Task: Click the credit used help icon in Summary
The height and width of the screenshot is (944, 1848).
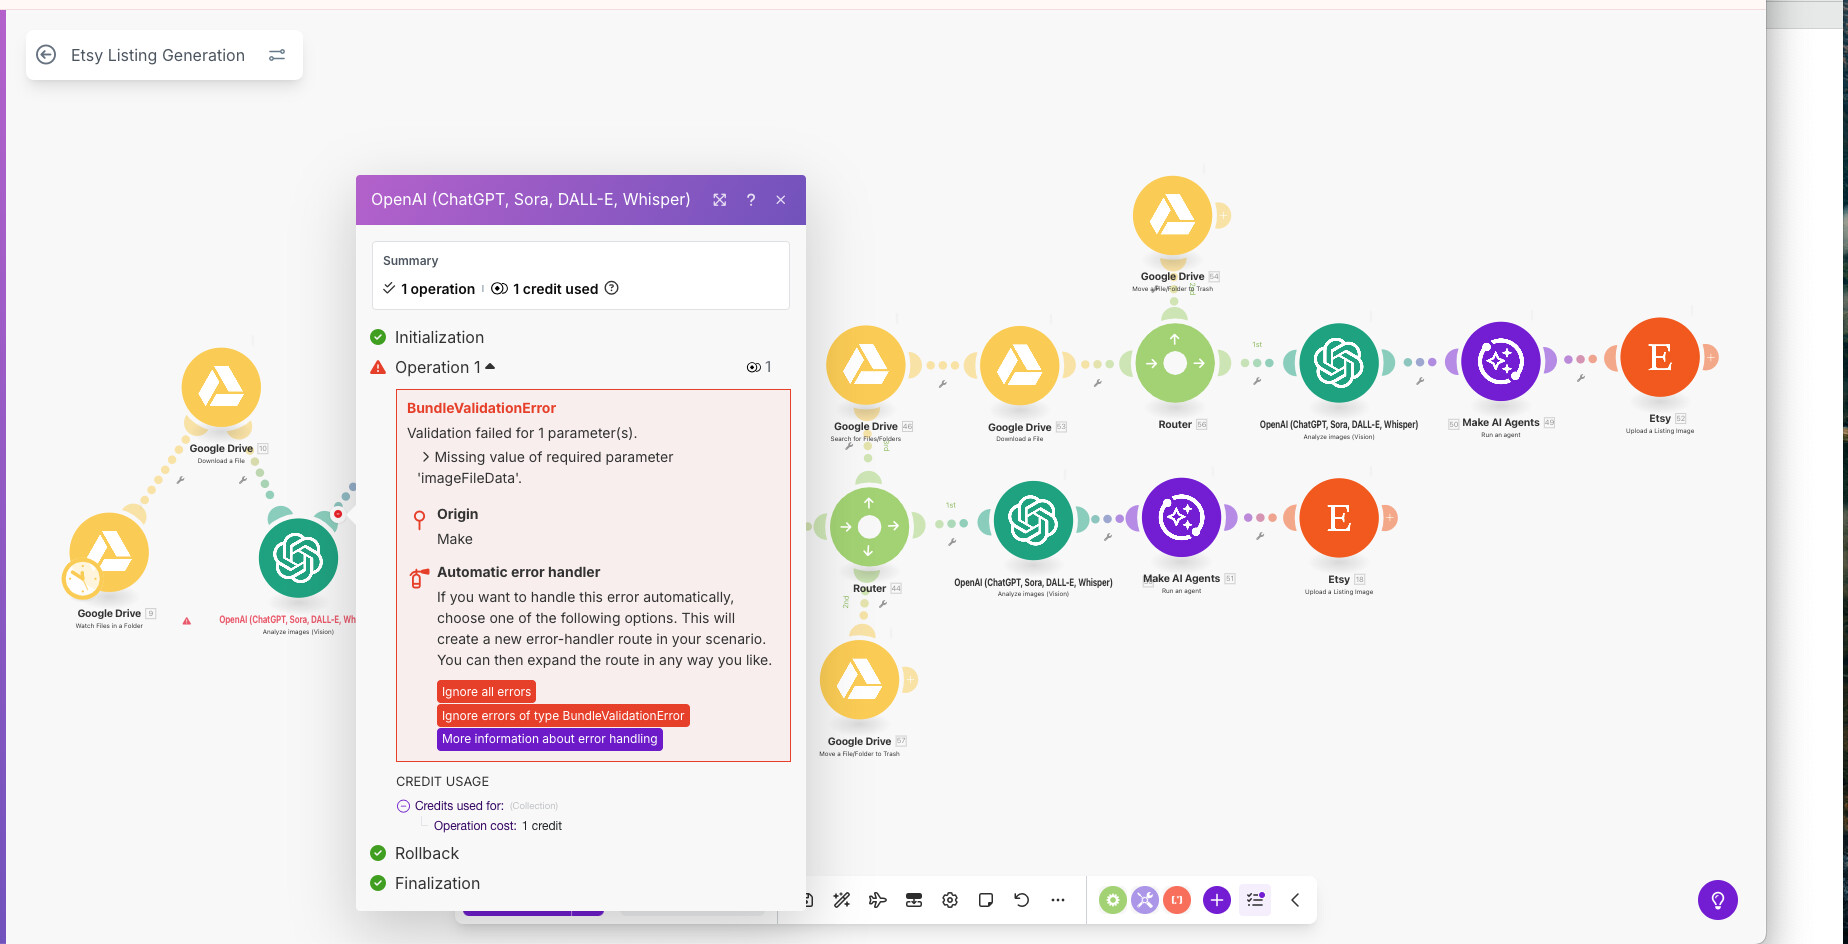Action: coord(612,288)
